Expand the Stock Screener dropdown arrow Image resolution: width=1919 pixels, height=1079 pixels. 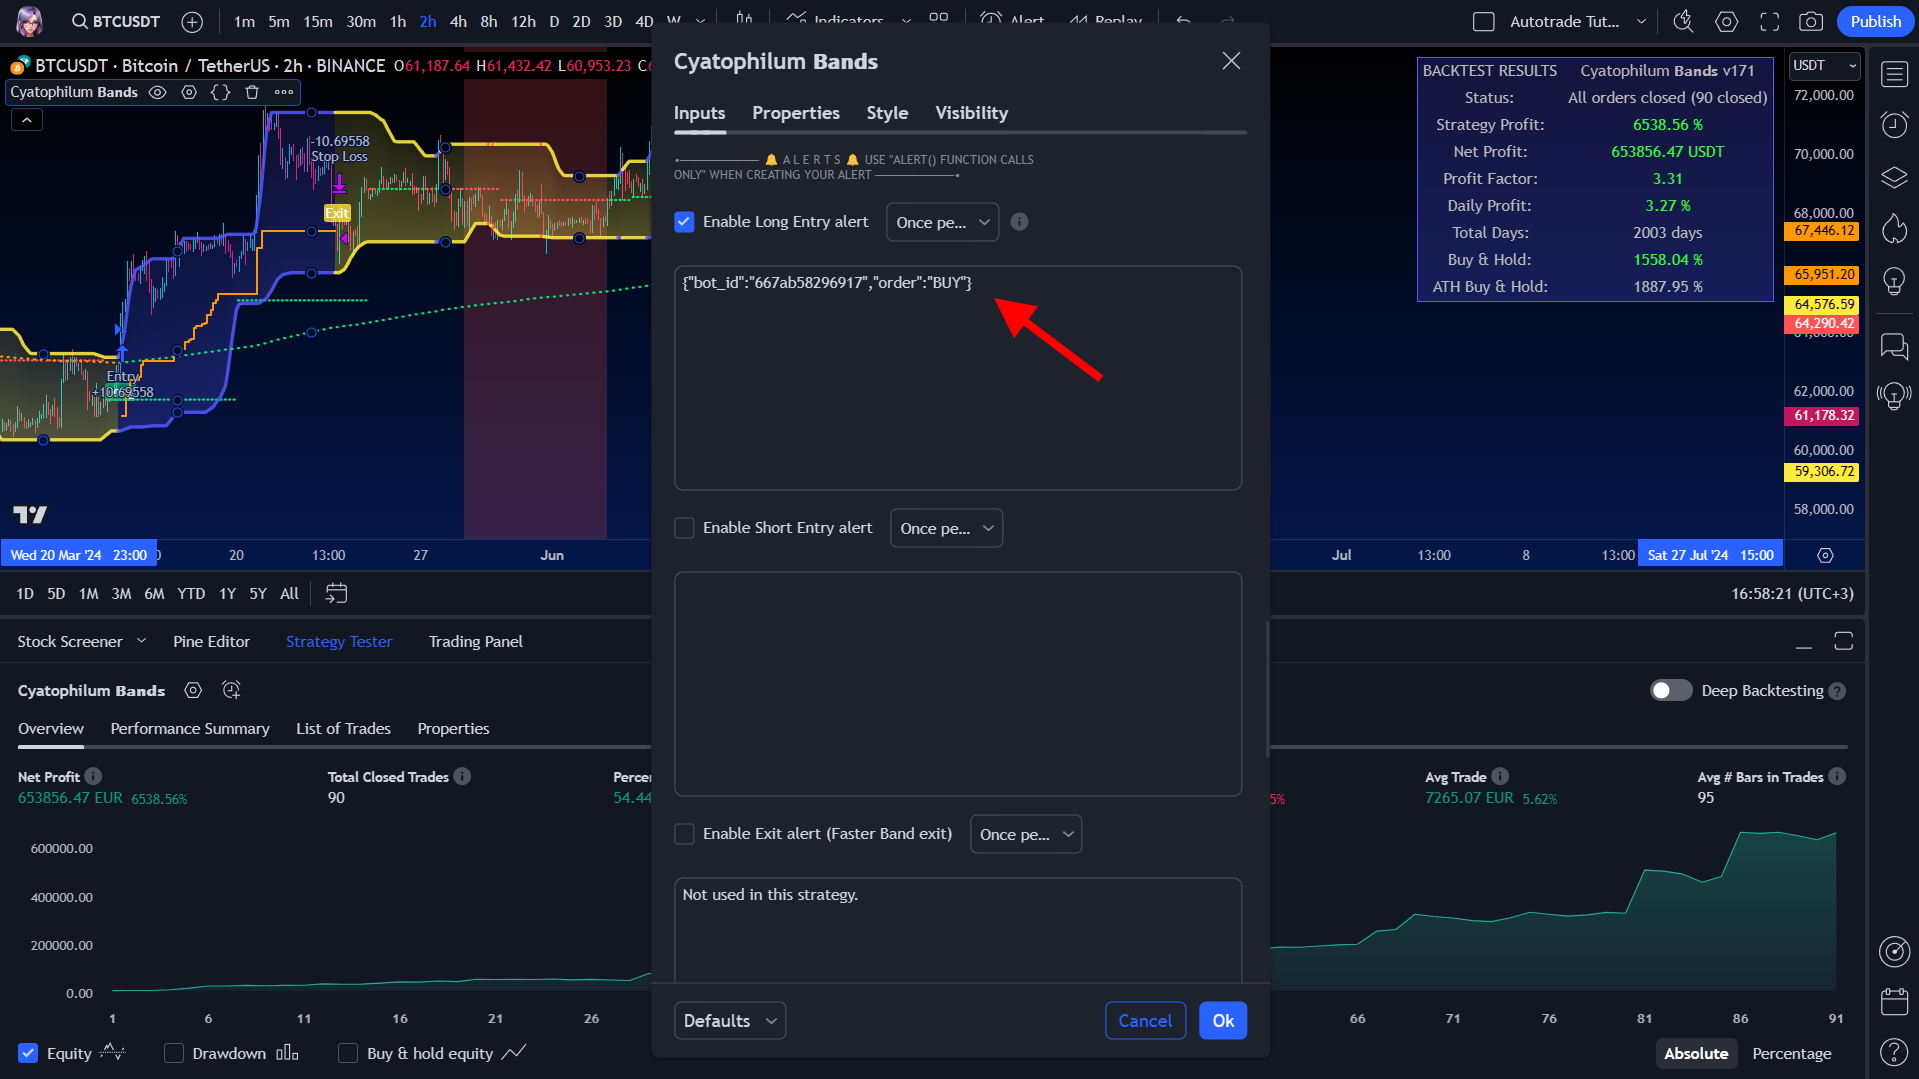141,641
